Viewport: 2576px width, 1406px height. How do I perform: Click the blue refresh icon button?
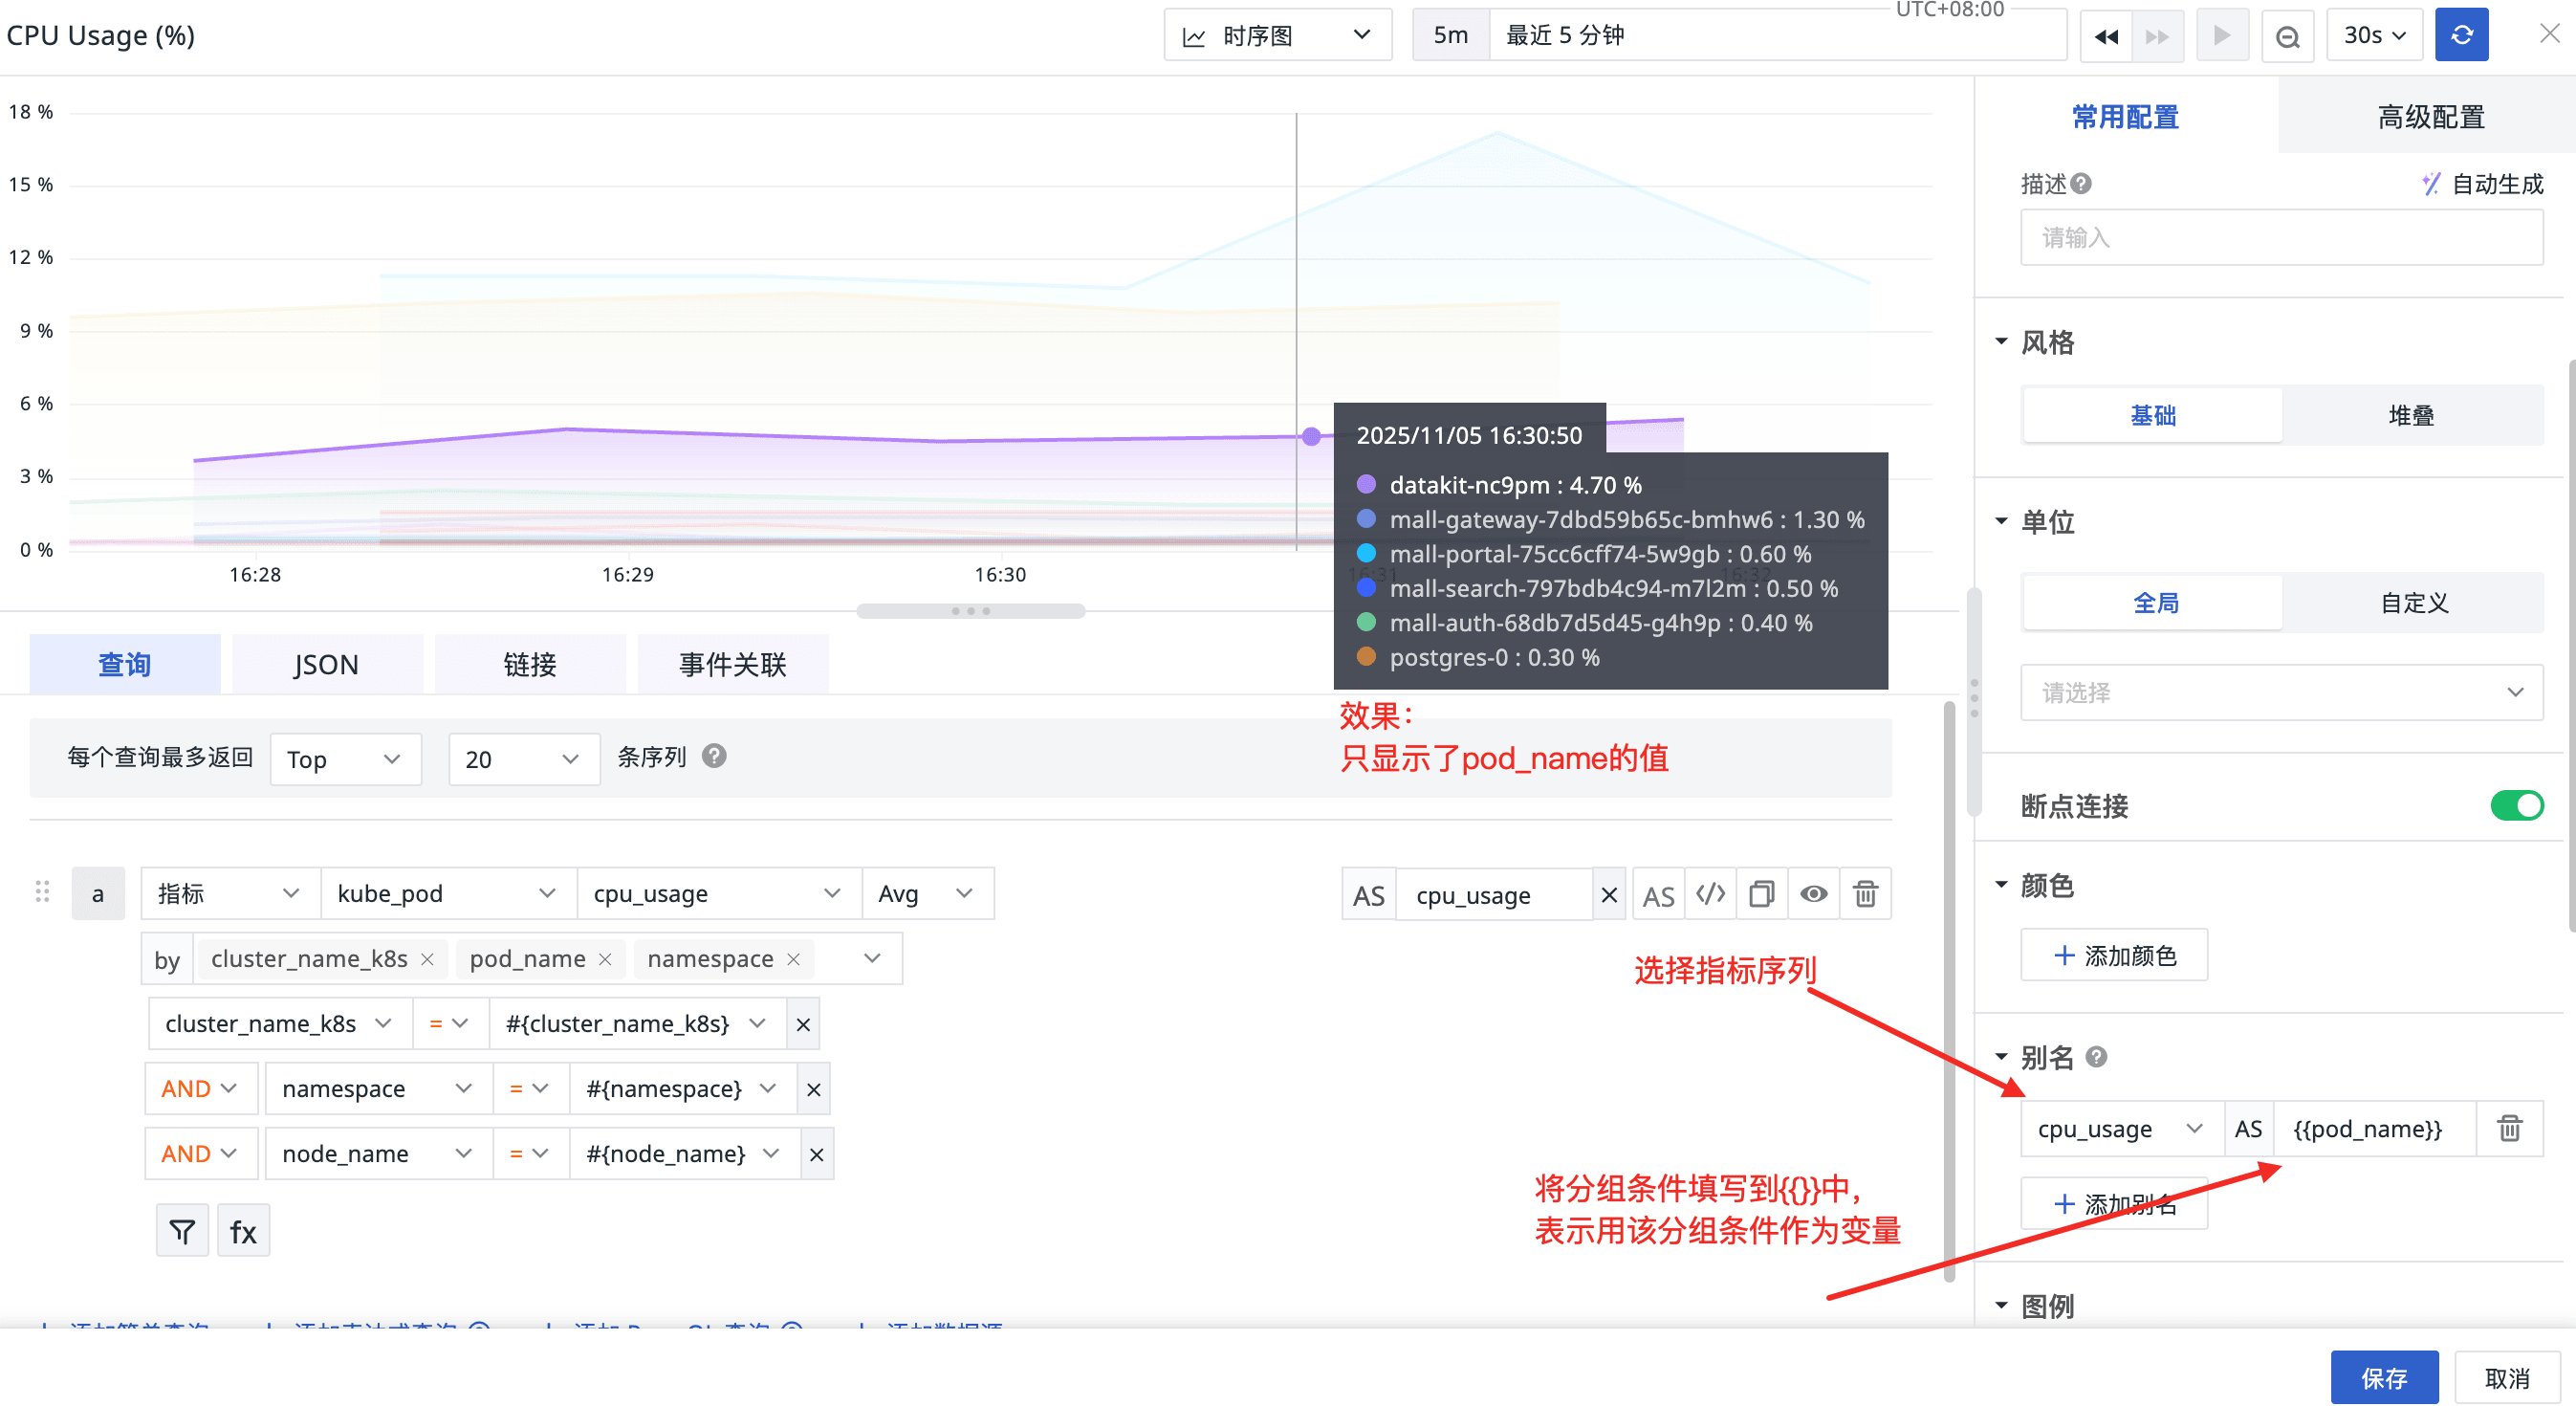(2461, 35)
